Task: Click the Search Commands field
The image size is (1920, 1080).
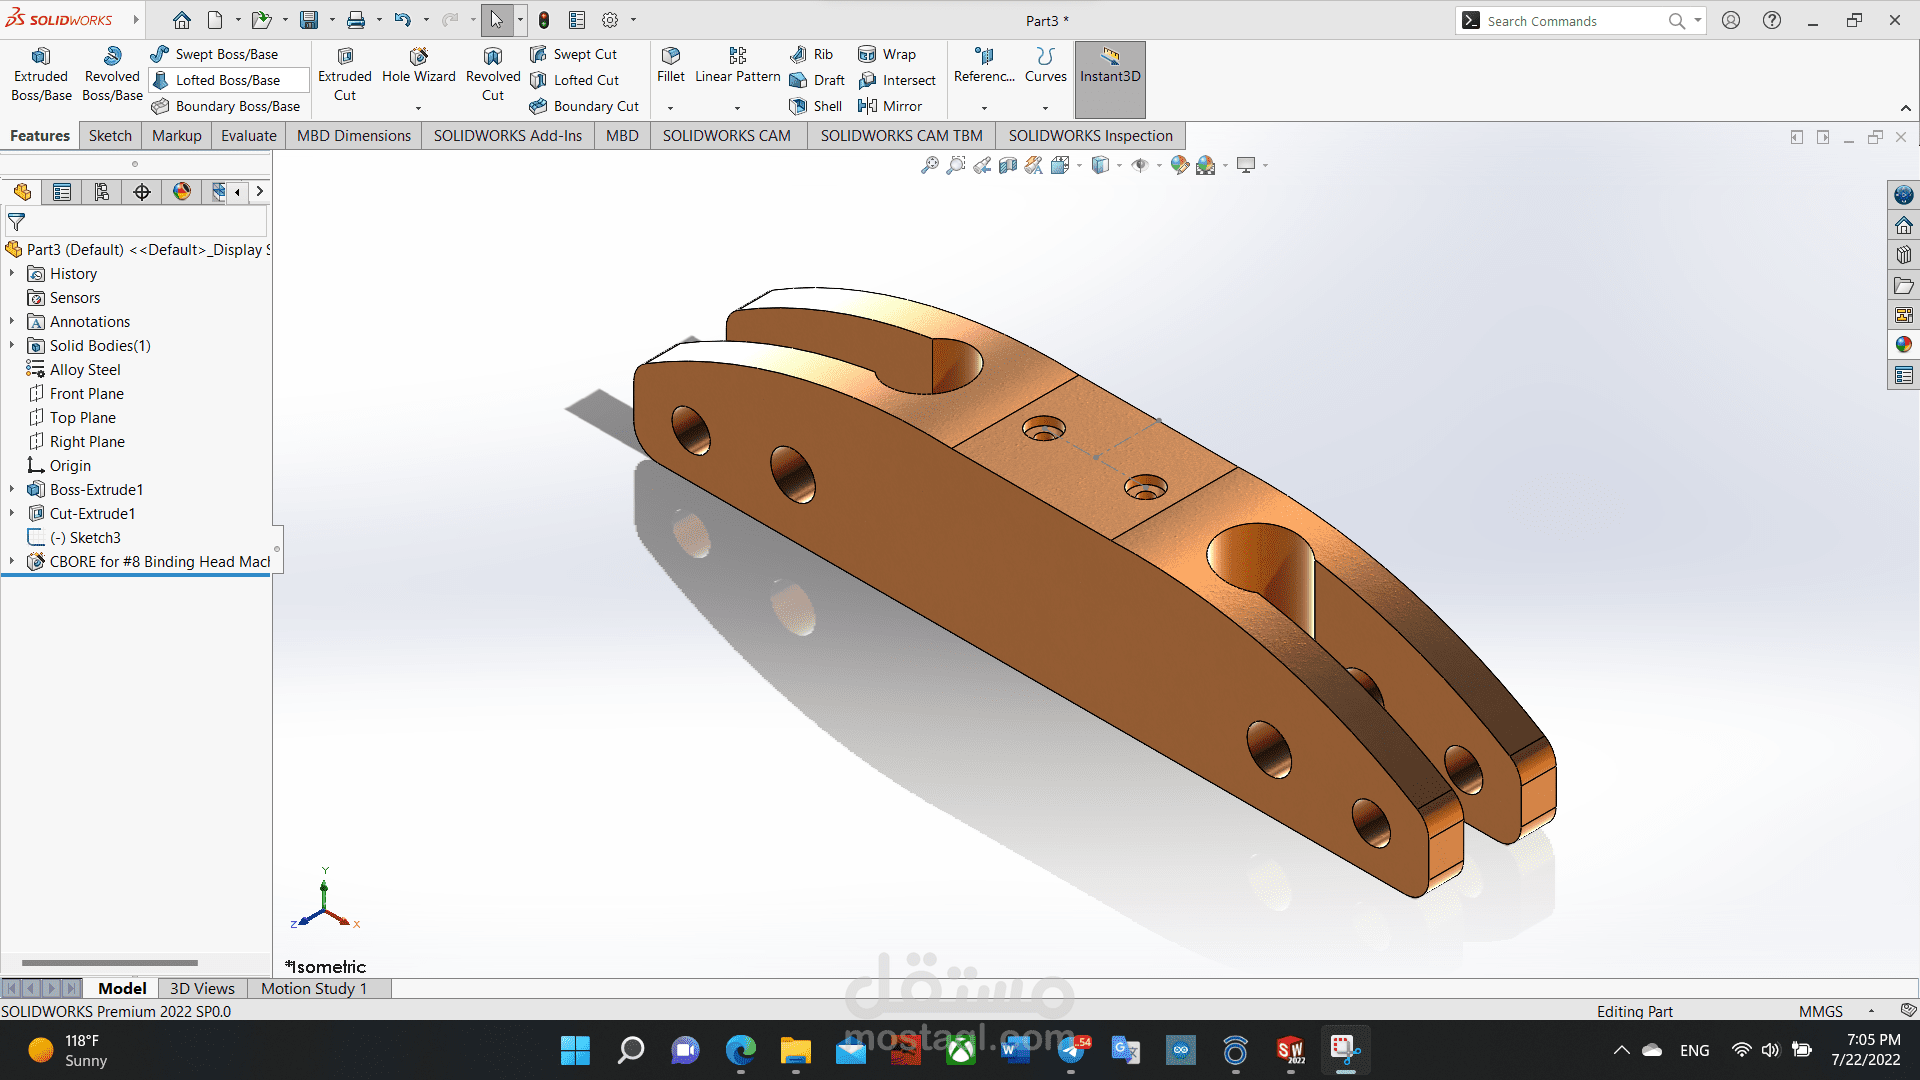Action: tap(1570, 20)
